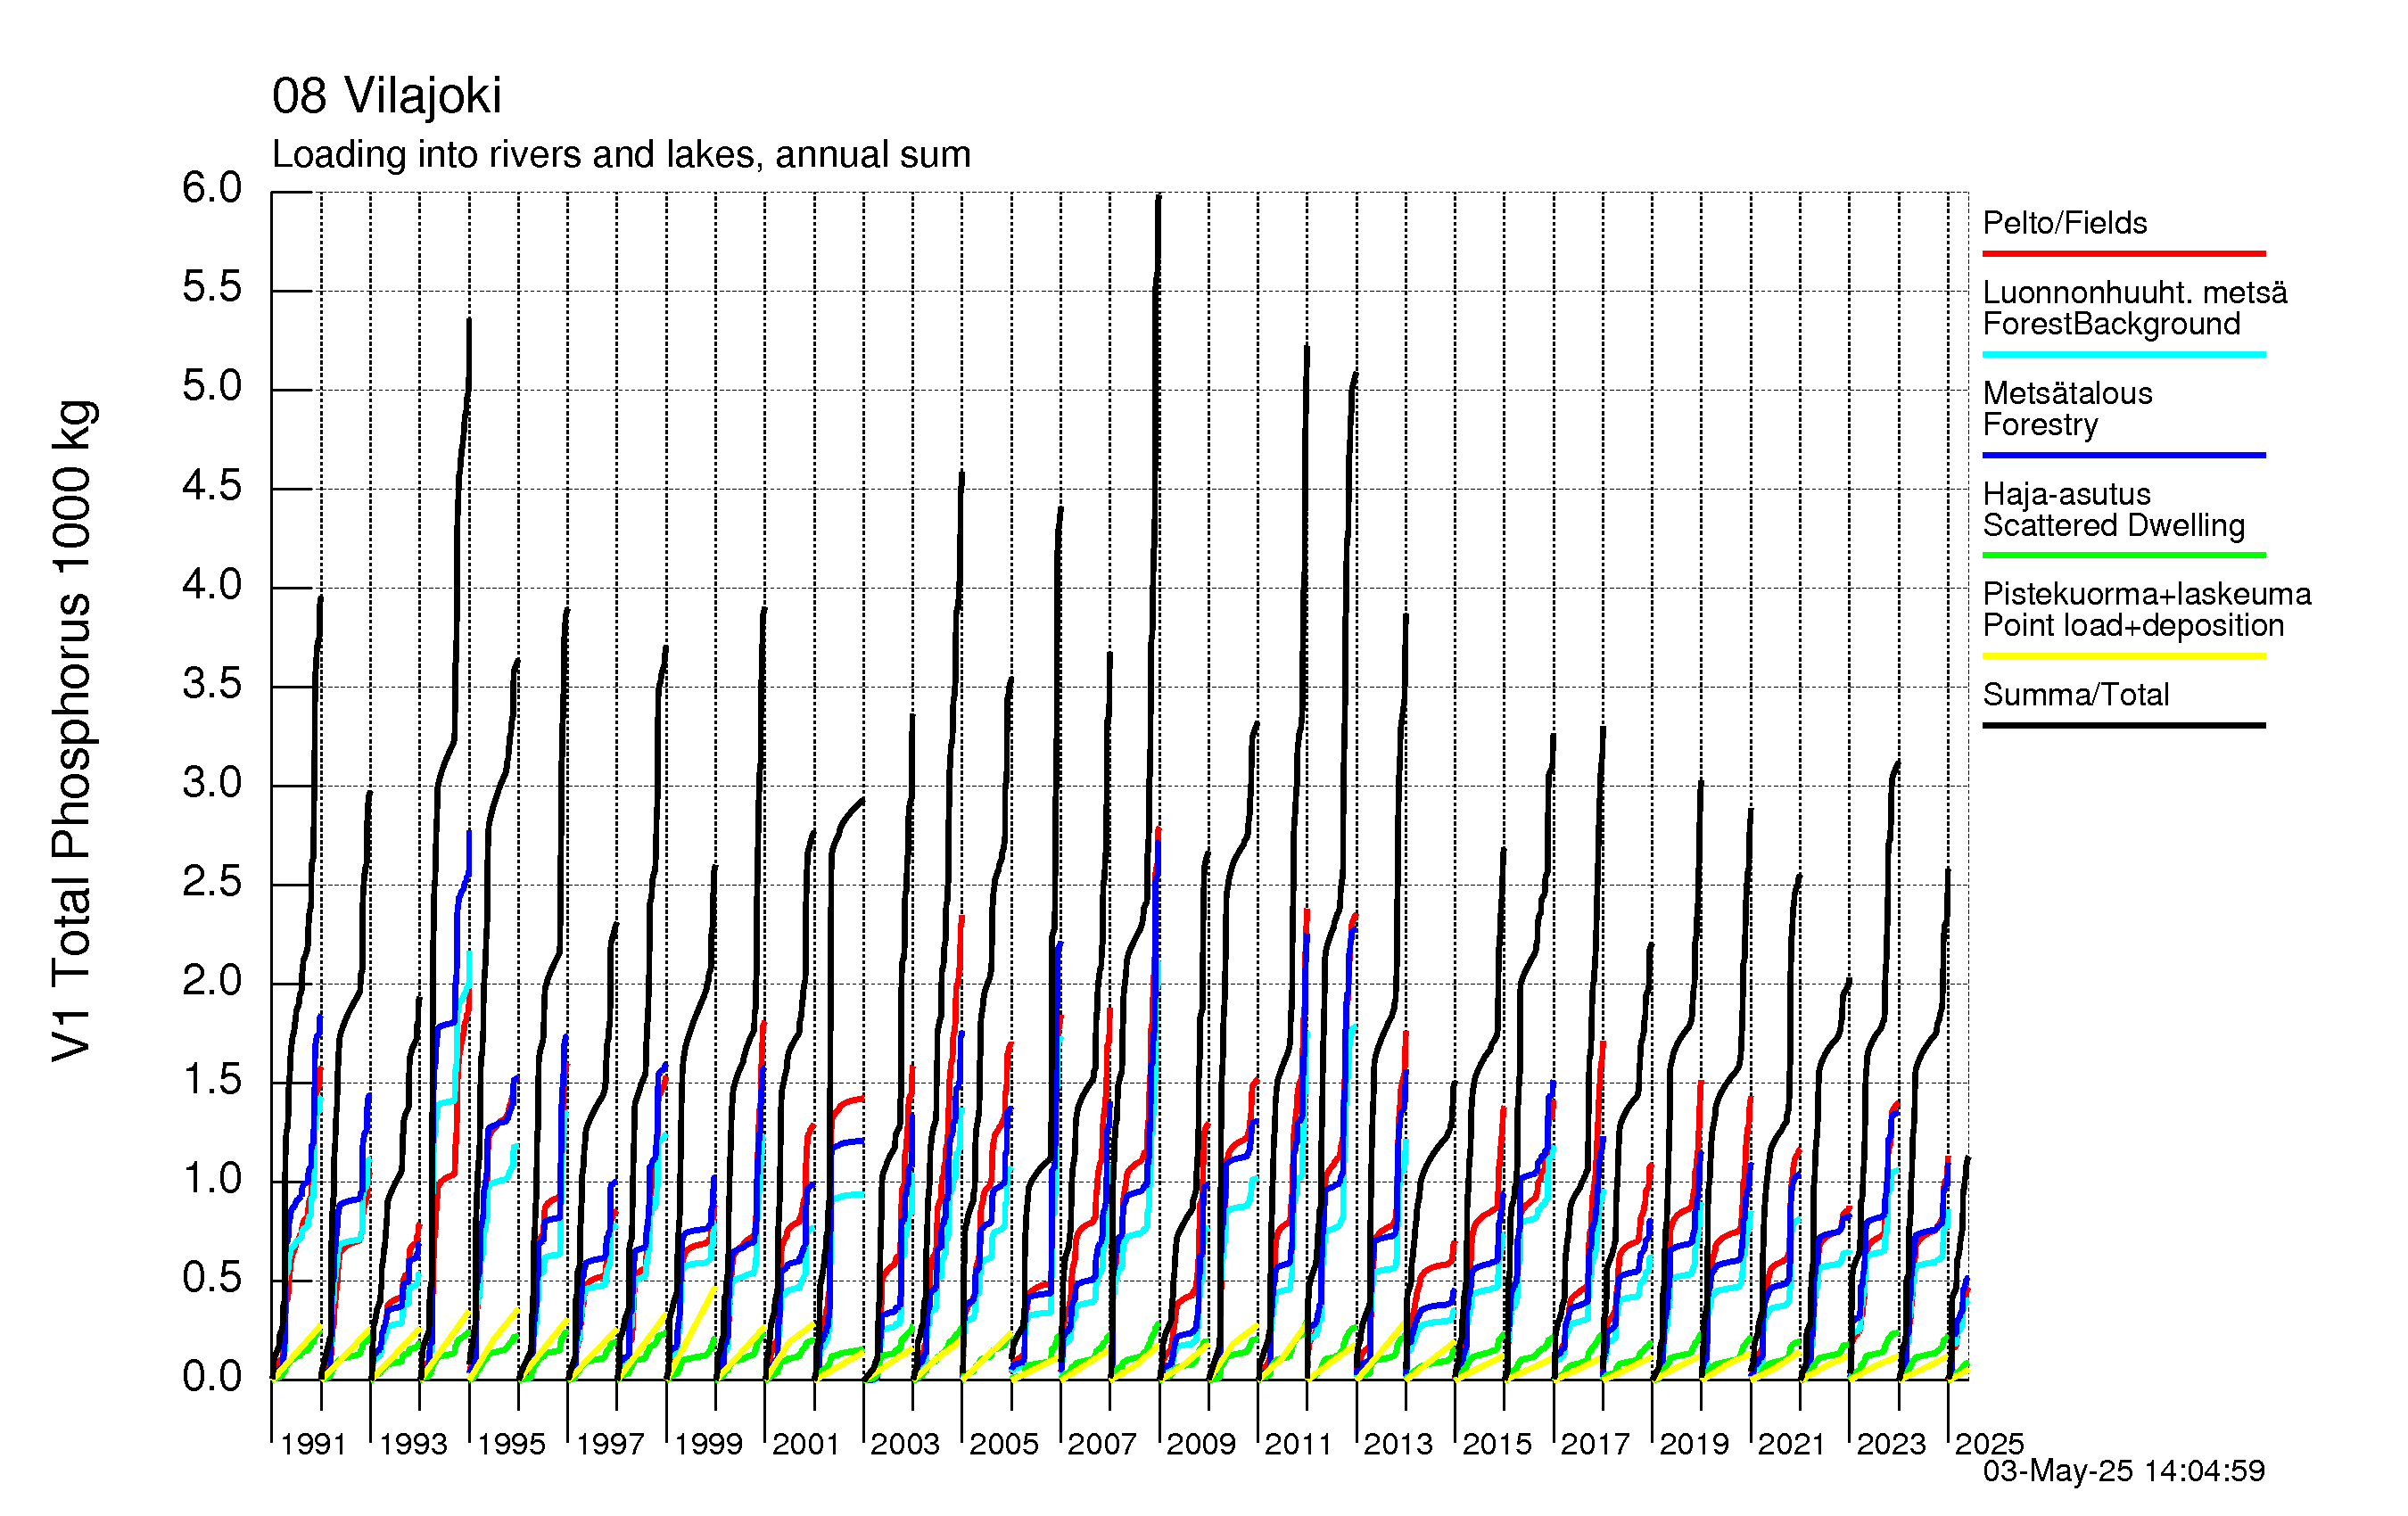Screen dimensions: 2408x1516
Task: Click the x-axis year label 1999
Action: coord(708,1444)
